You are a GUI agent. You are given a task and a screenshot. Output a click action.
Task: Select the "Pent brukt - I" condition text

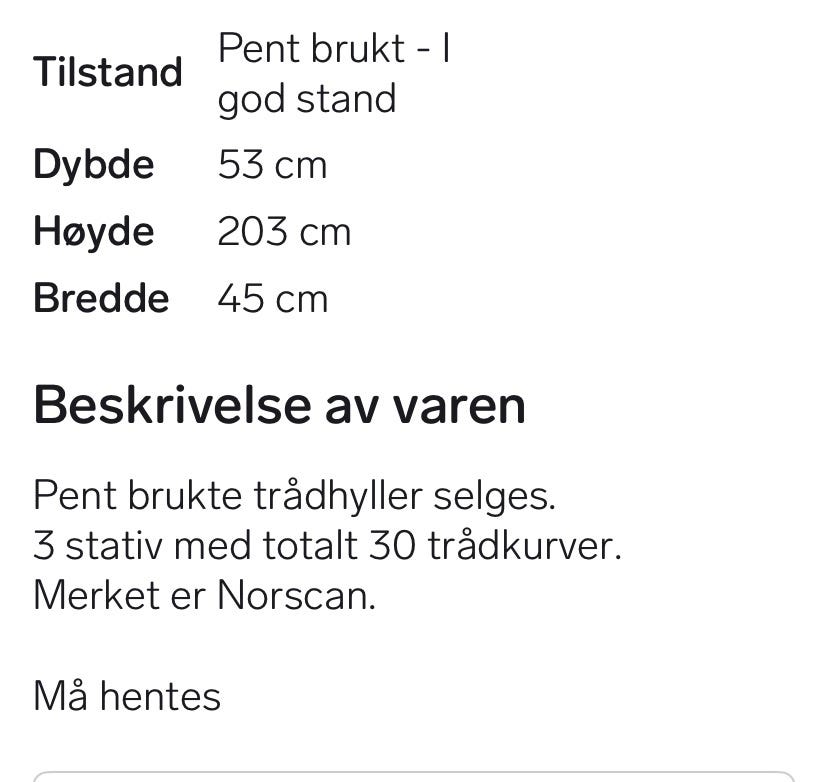click(x=334, y=48)
